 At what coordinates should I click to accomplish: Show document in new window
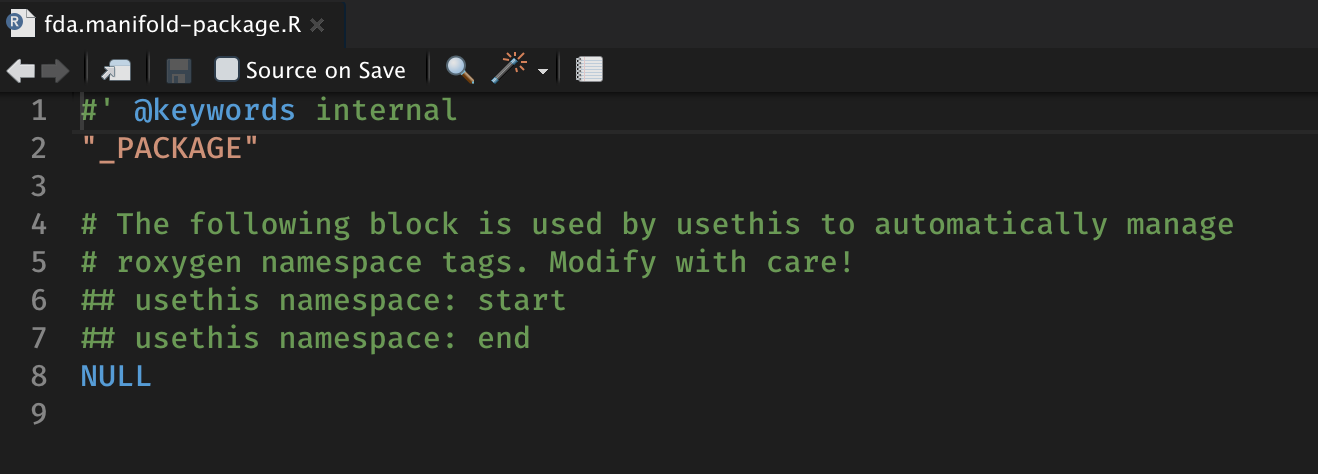117,70
